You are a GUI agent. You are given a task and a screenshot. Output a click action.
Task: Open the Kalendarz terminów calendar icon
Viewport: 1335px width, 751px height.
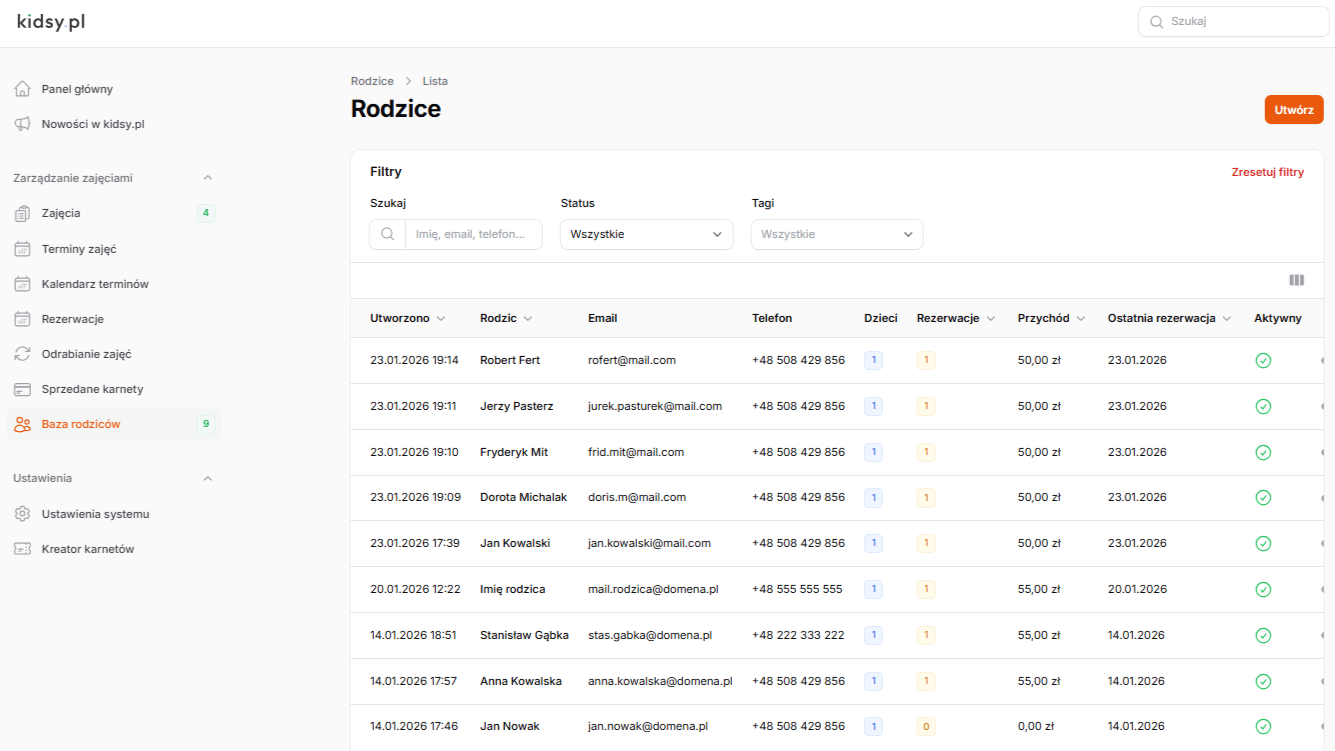point(22,283)
